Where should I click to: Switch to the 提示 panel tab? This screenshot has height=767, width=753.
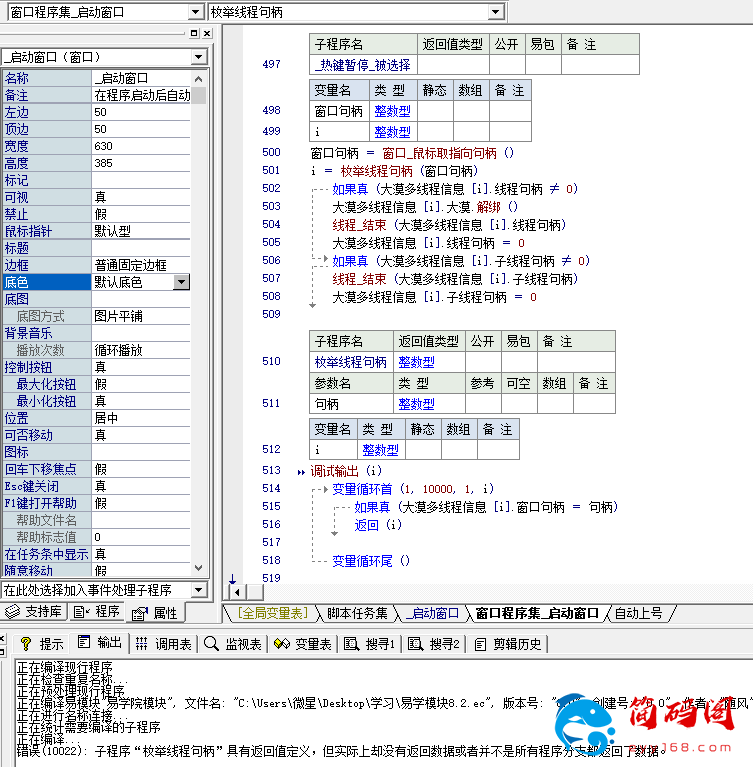coord(43,644)
